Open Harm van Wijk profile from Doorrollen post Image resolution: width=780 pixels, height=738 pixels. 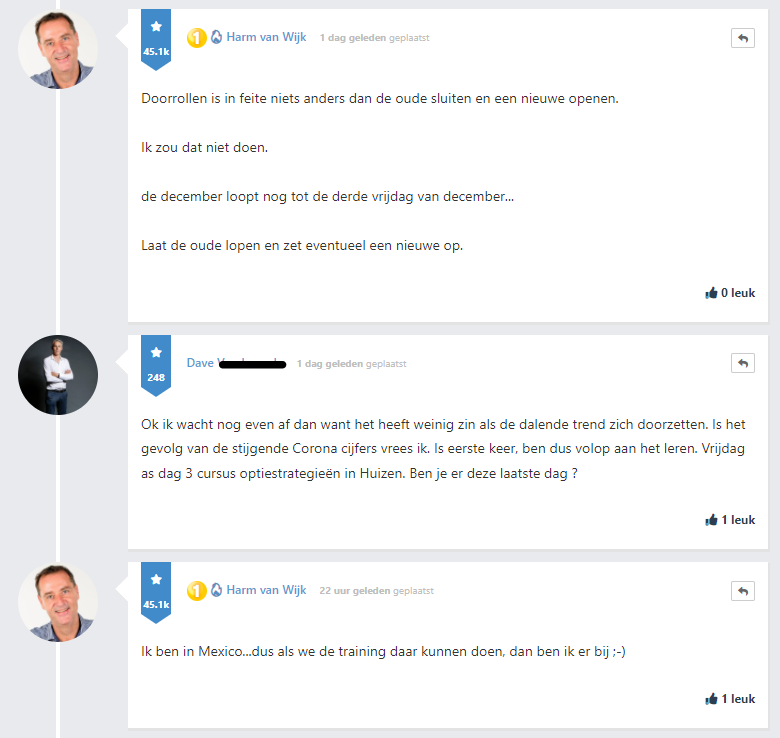tap(266, 38)
